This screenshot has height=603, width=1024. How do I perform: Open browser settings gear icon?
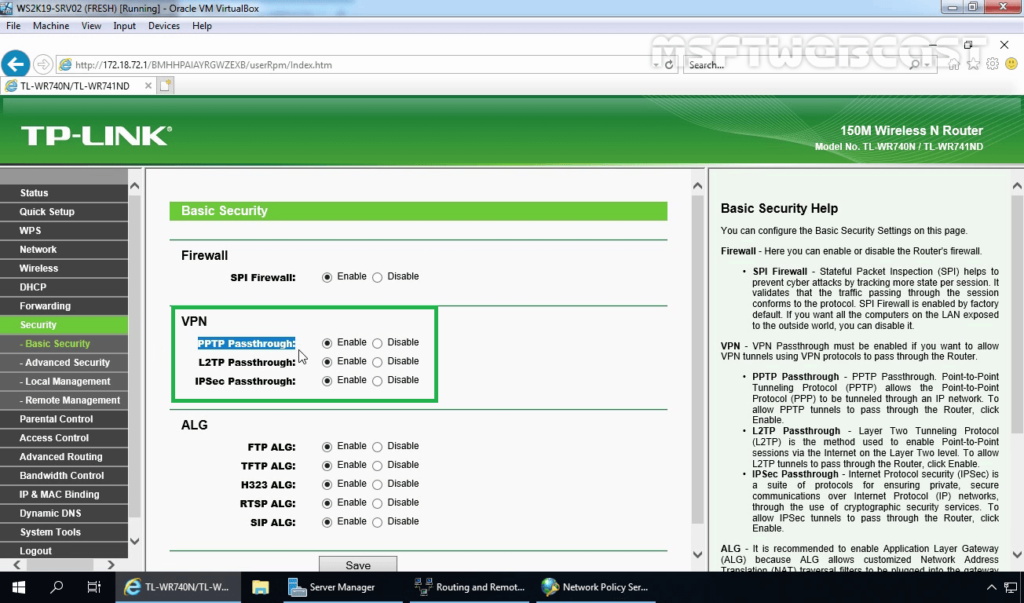click(993, 64)
